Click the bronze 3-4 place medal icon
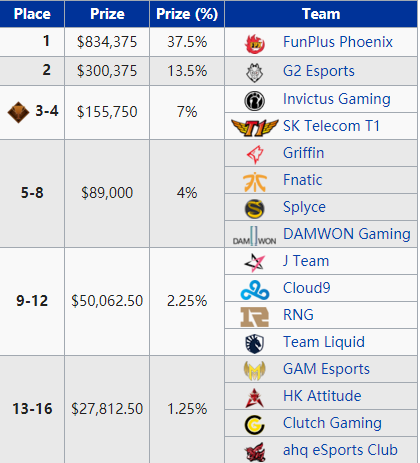Screen dimensions: 420x463 (18, 112)
